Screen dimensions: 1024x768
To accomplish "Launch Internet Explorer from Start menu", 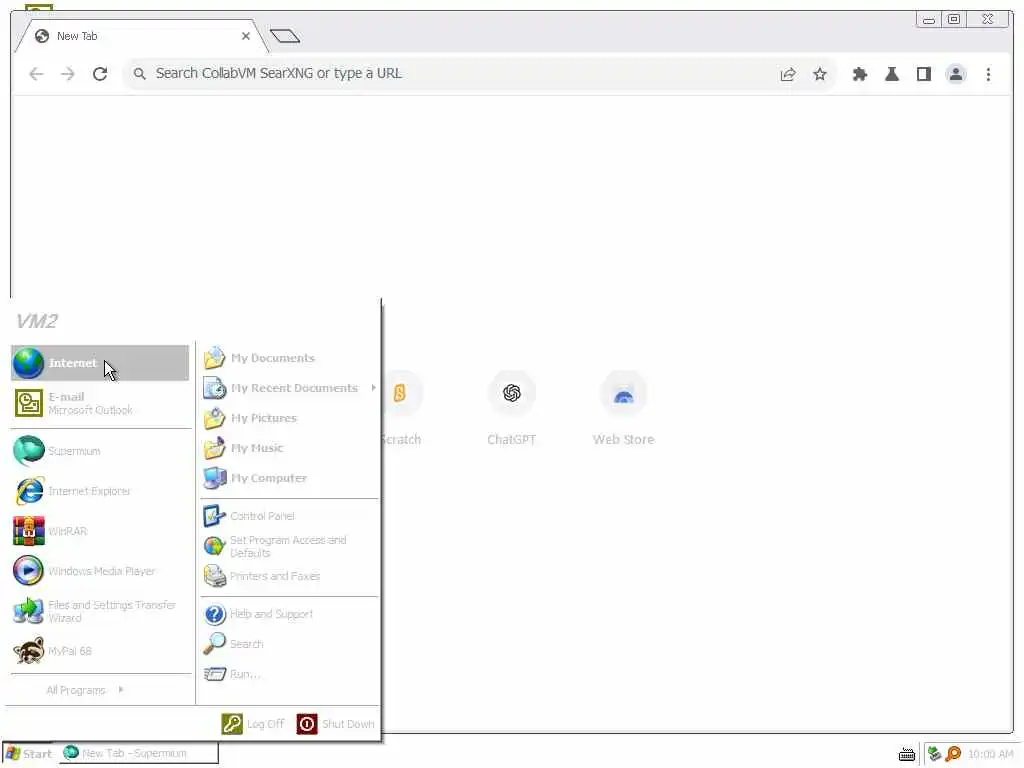I will click(100, 491).
